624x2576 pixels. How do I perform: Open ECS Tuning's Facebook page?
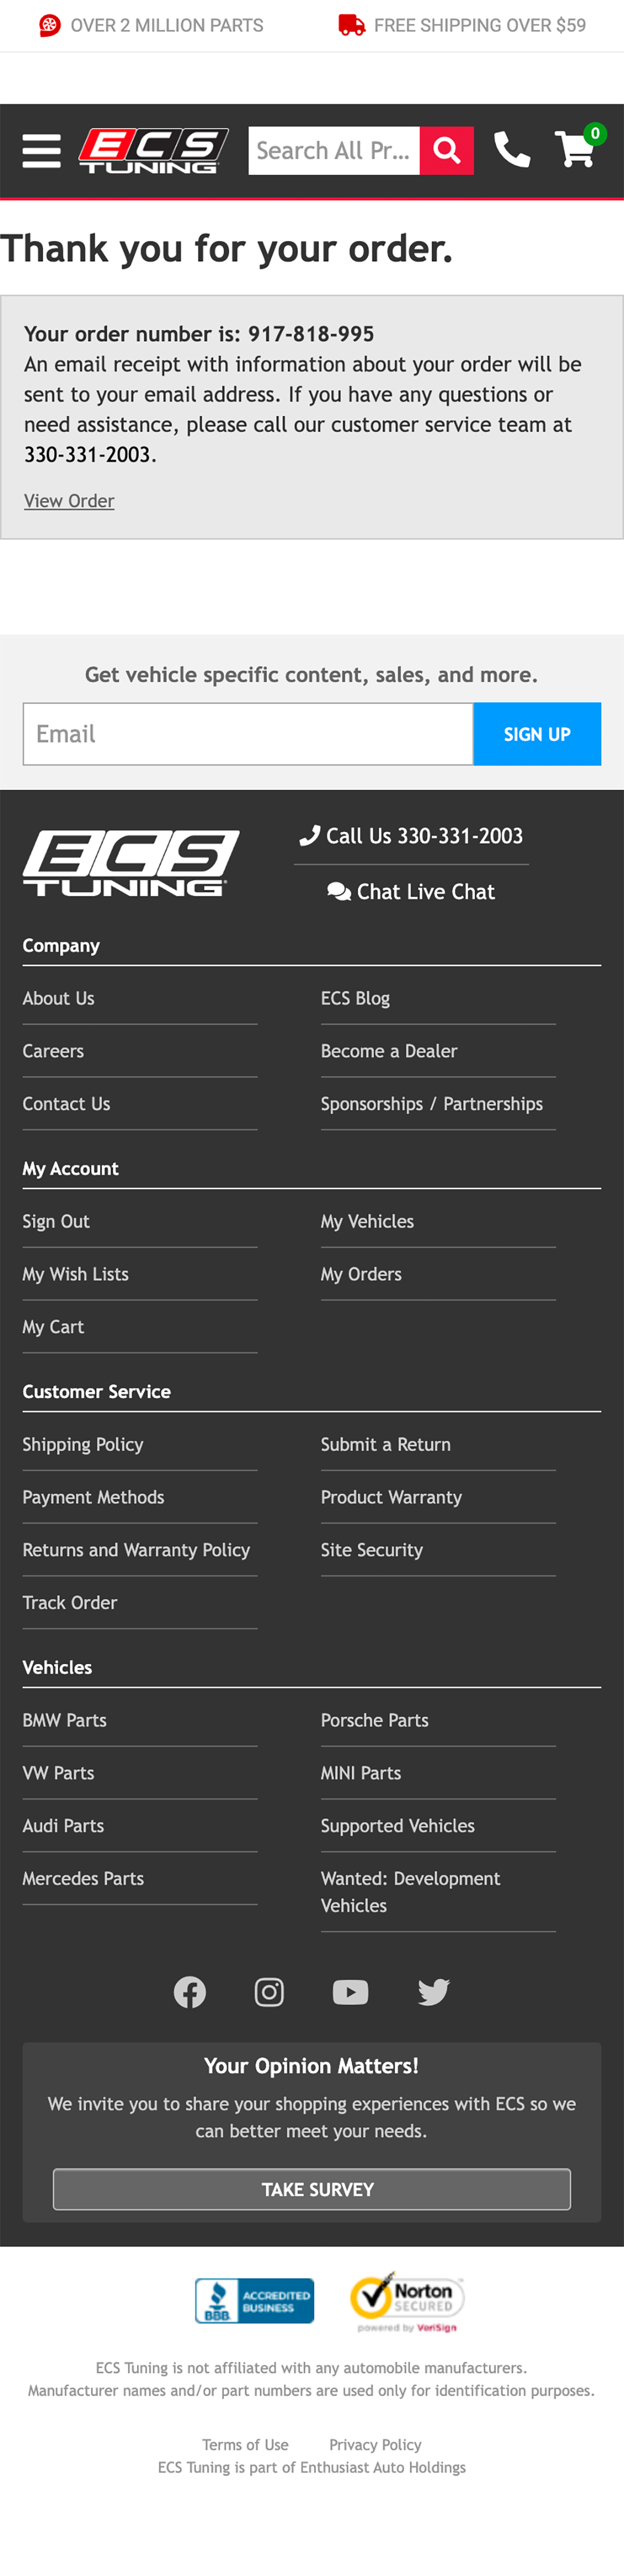coord(190,1990)
